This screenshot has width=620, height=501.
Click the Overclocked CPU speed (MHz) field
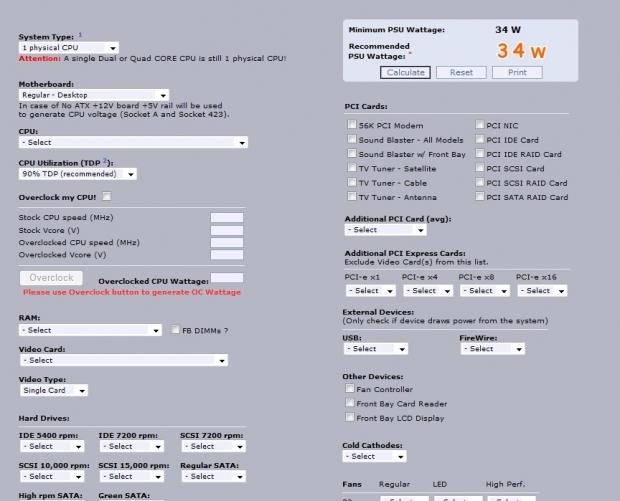click(227, 242)
